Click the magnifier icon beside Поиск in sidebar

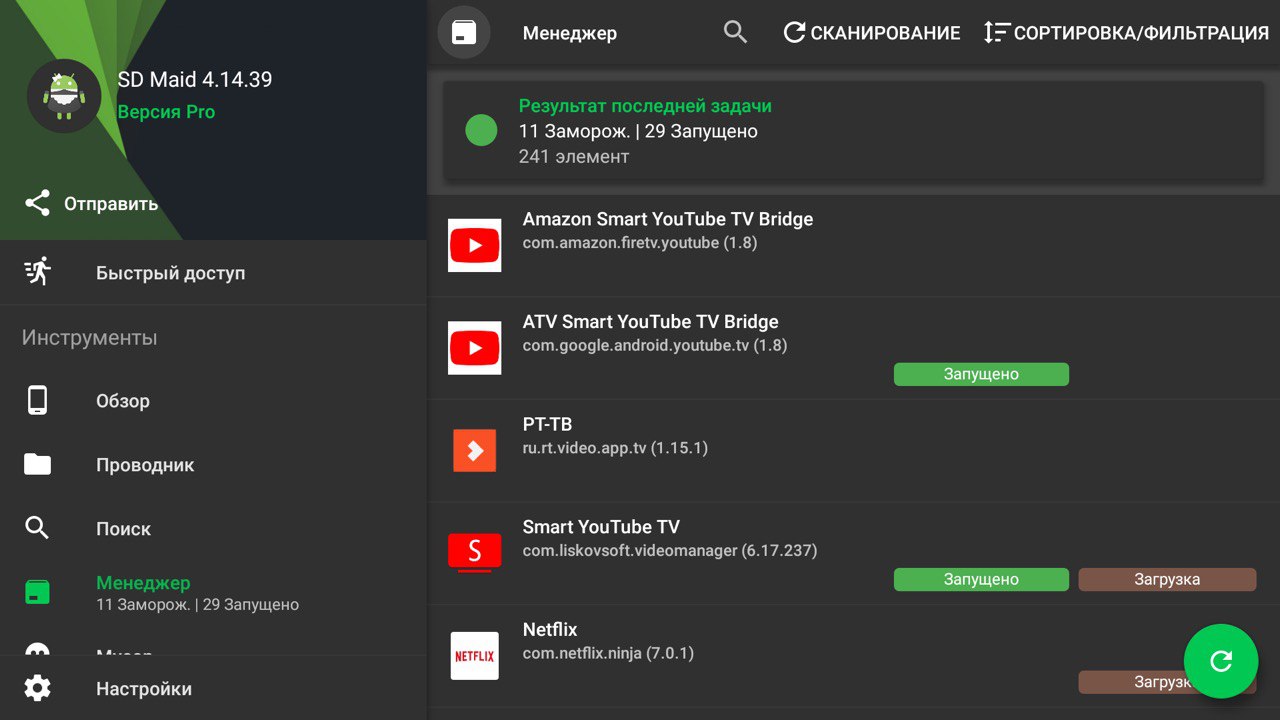37,528
